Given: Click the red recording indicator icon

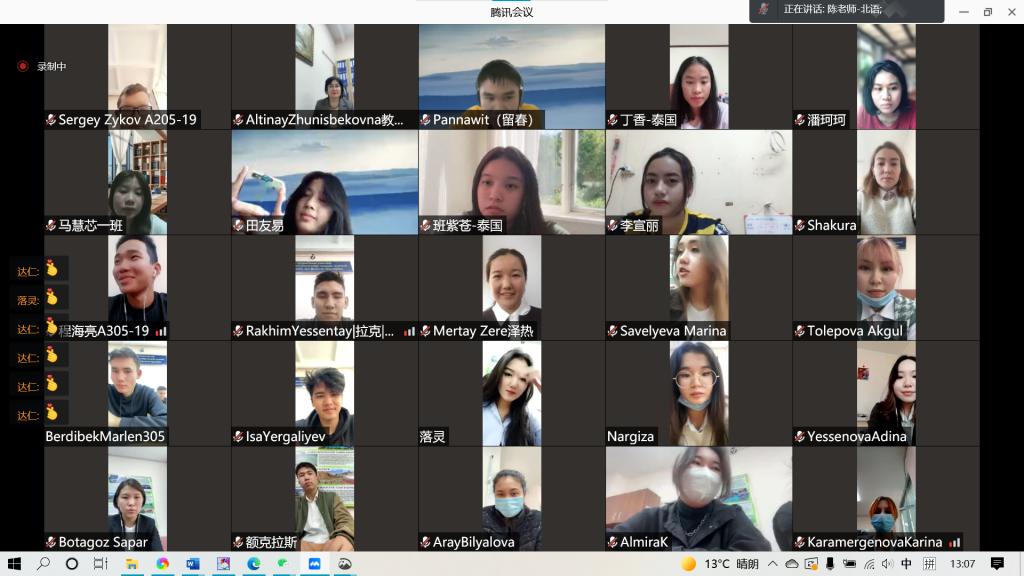Looking at the screenshot, I should (22, 66).
